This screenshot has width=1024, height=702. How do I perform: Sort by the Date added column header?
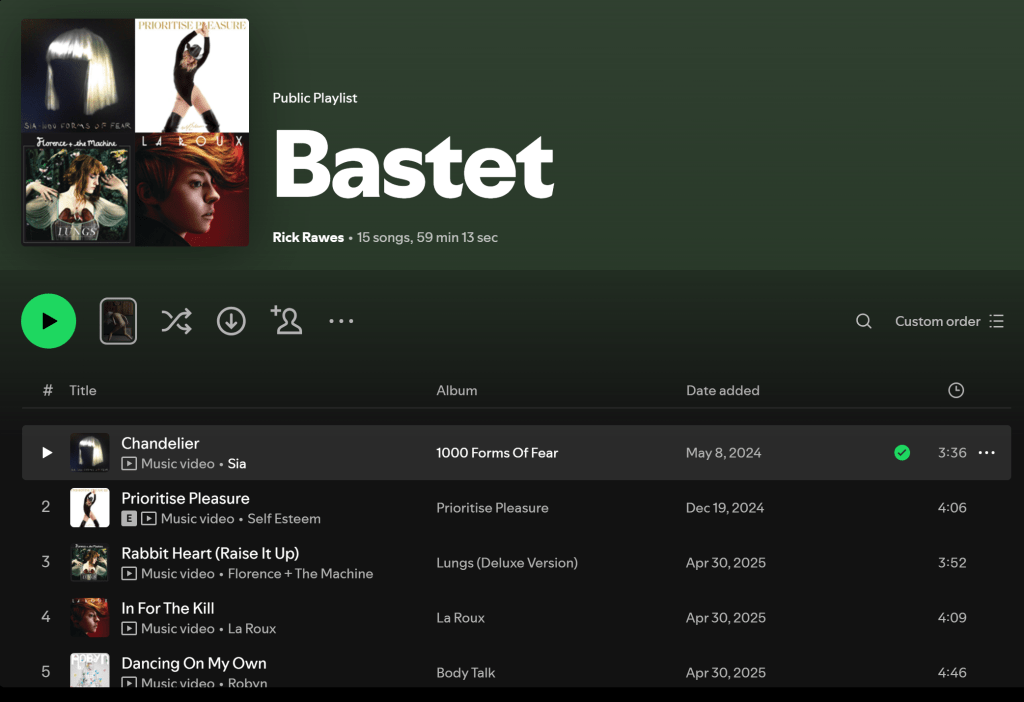(722, 390)
